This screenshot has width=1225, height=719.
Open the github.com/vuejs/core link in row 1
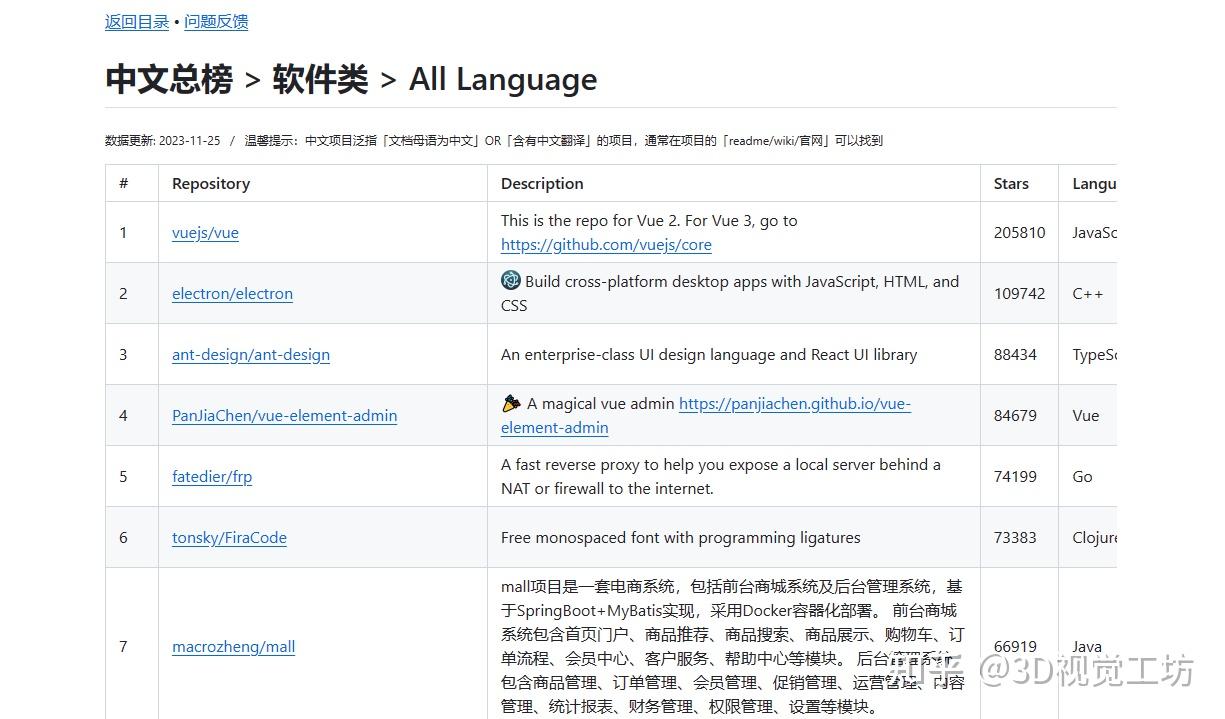[605, 245]
